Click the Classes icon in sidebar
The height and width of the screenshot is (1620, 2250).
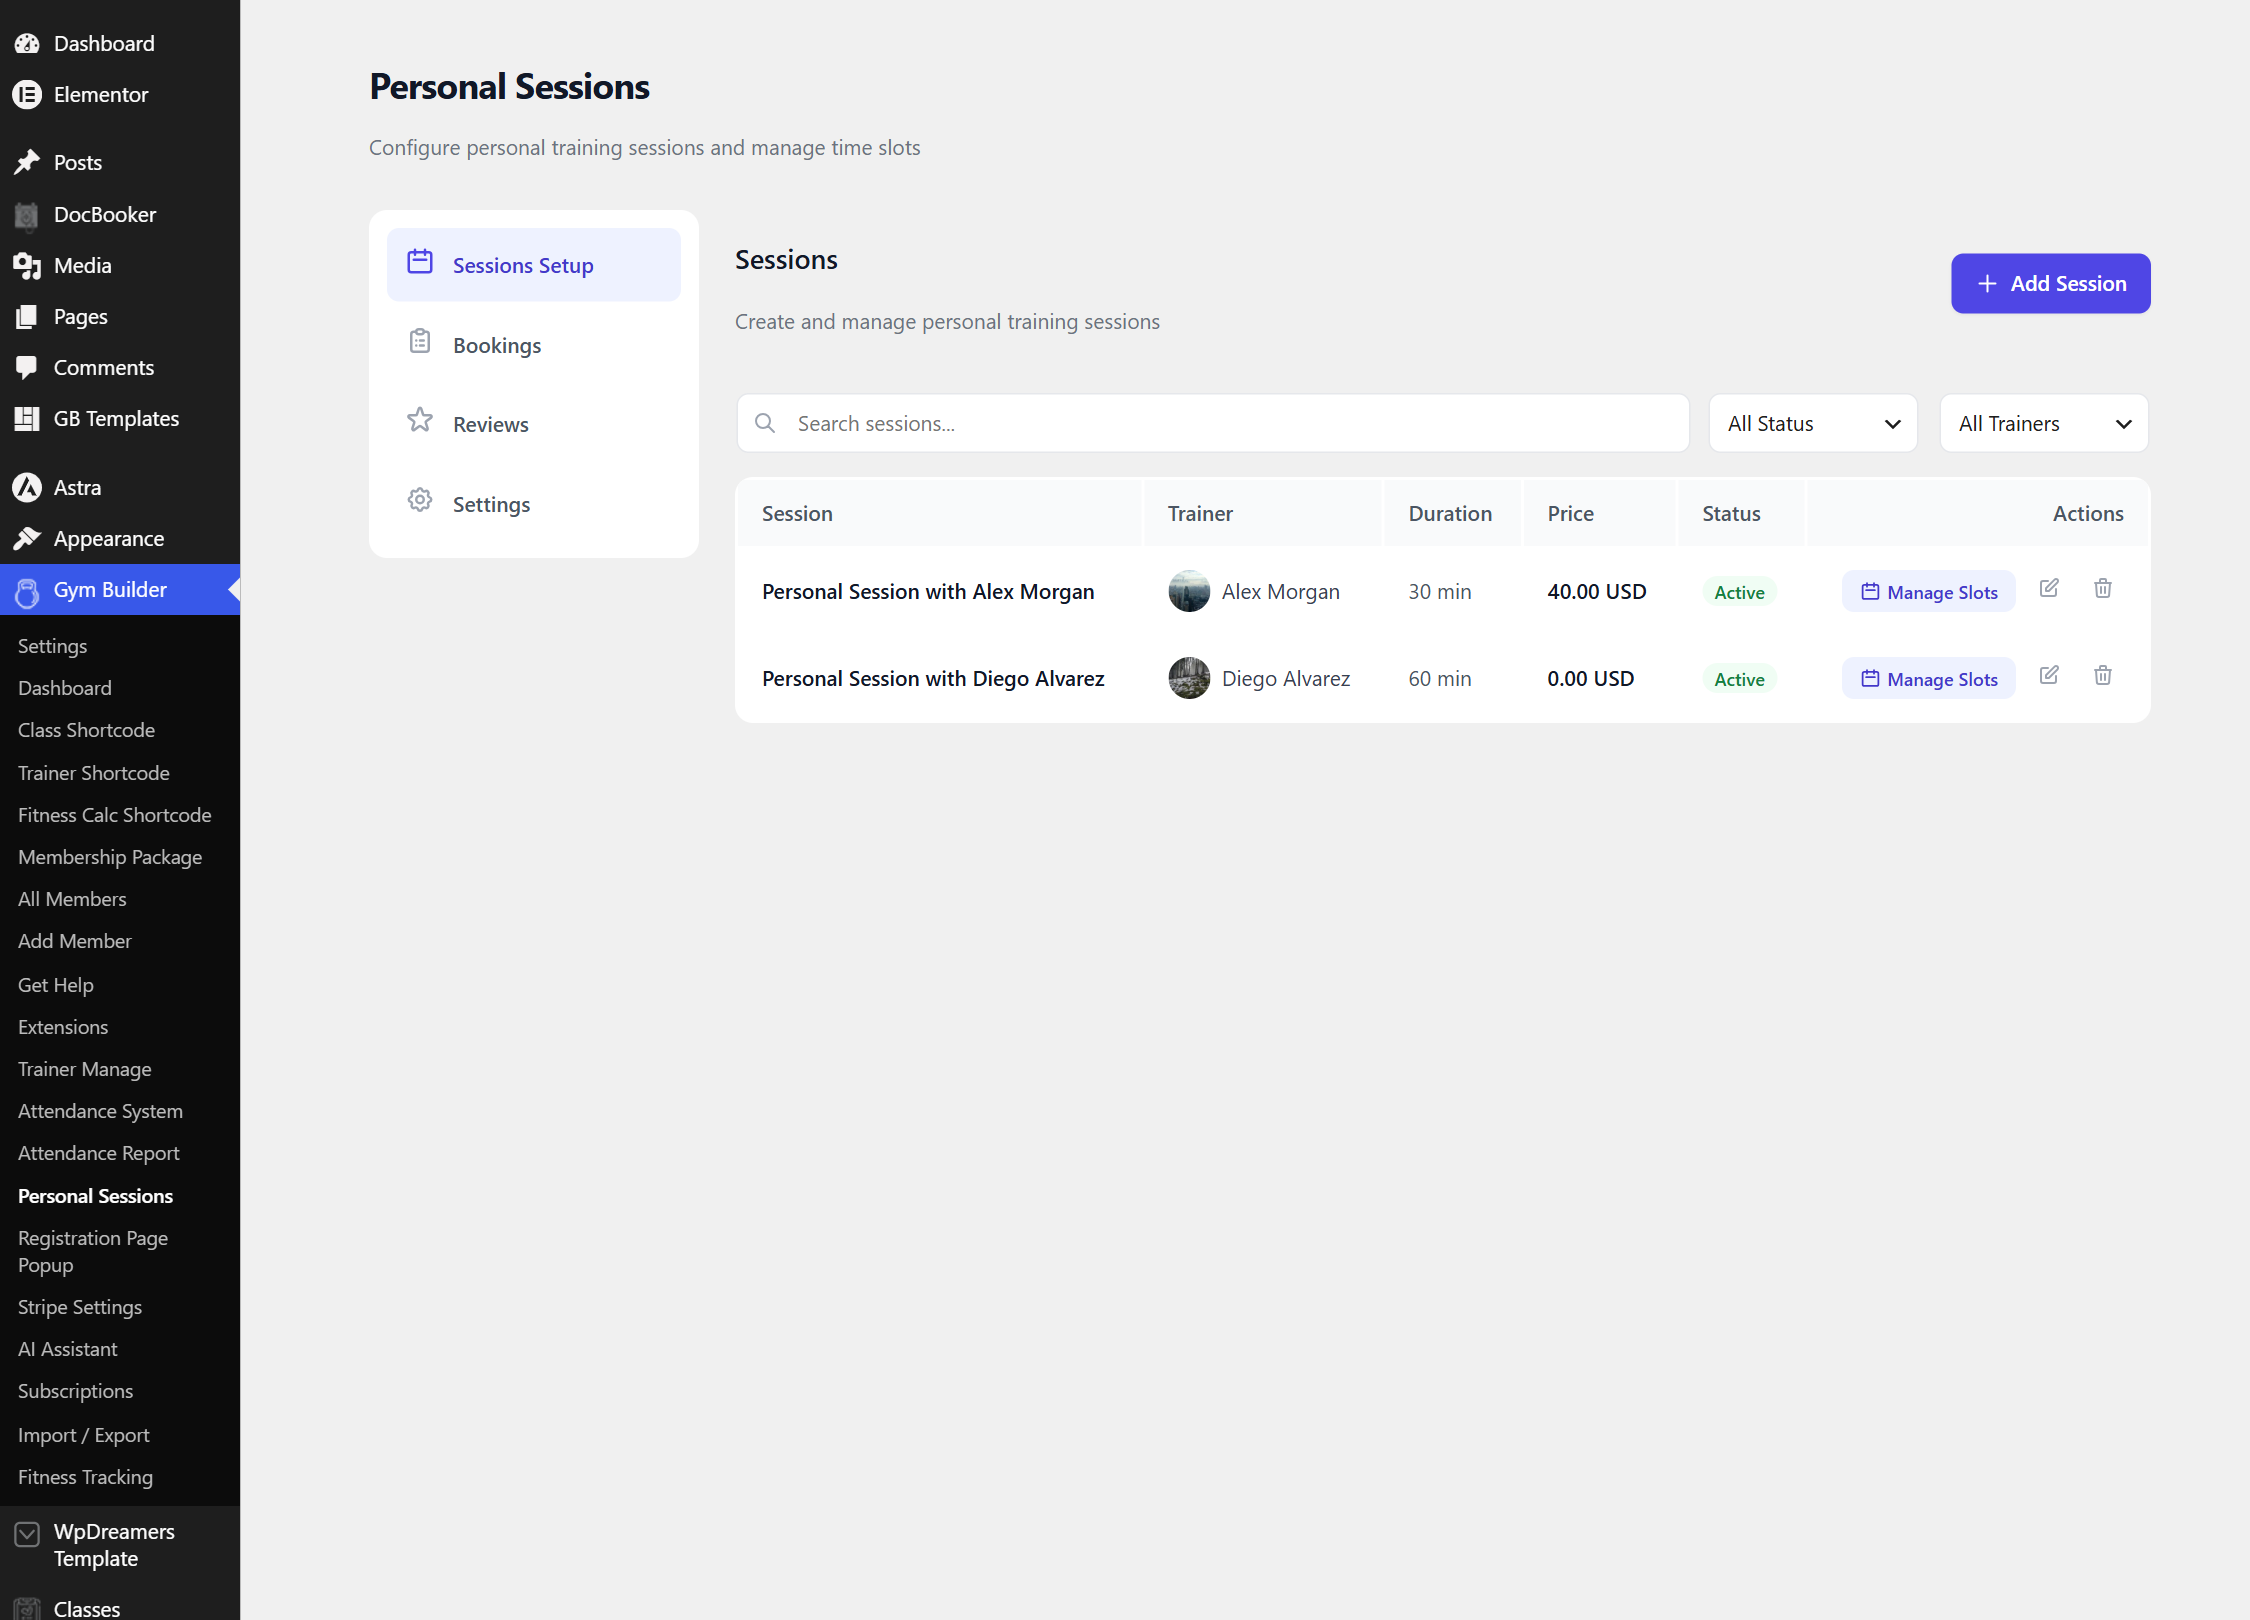[x=27, y=1609]
